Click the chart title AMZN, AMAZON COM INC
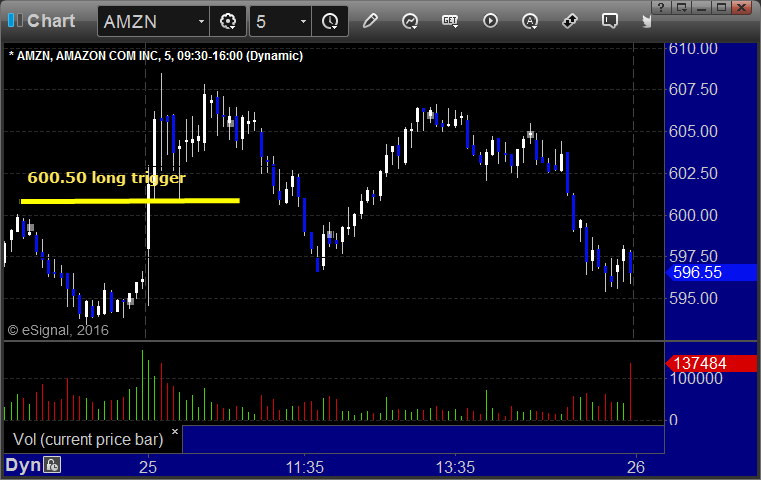Viewport: 761px width, 480px height. click(x=155, y=56)
